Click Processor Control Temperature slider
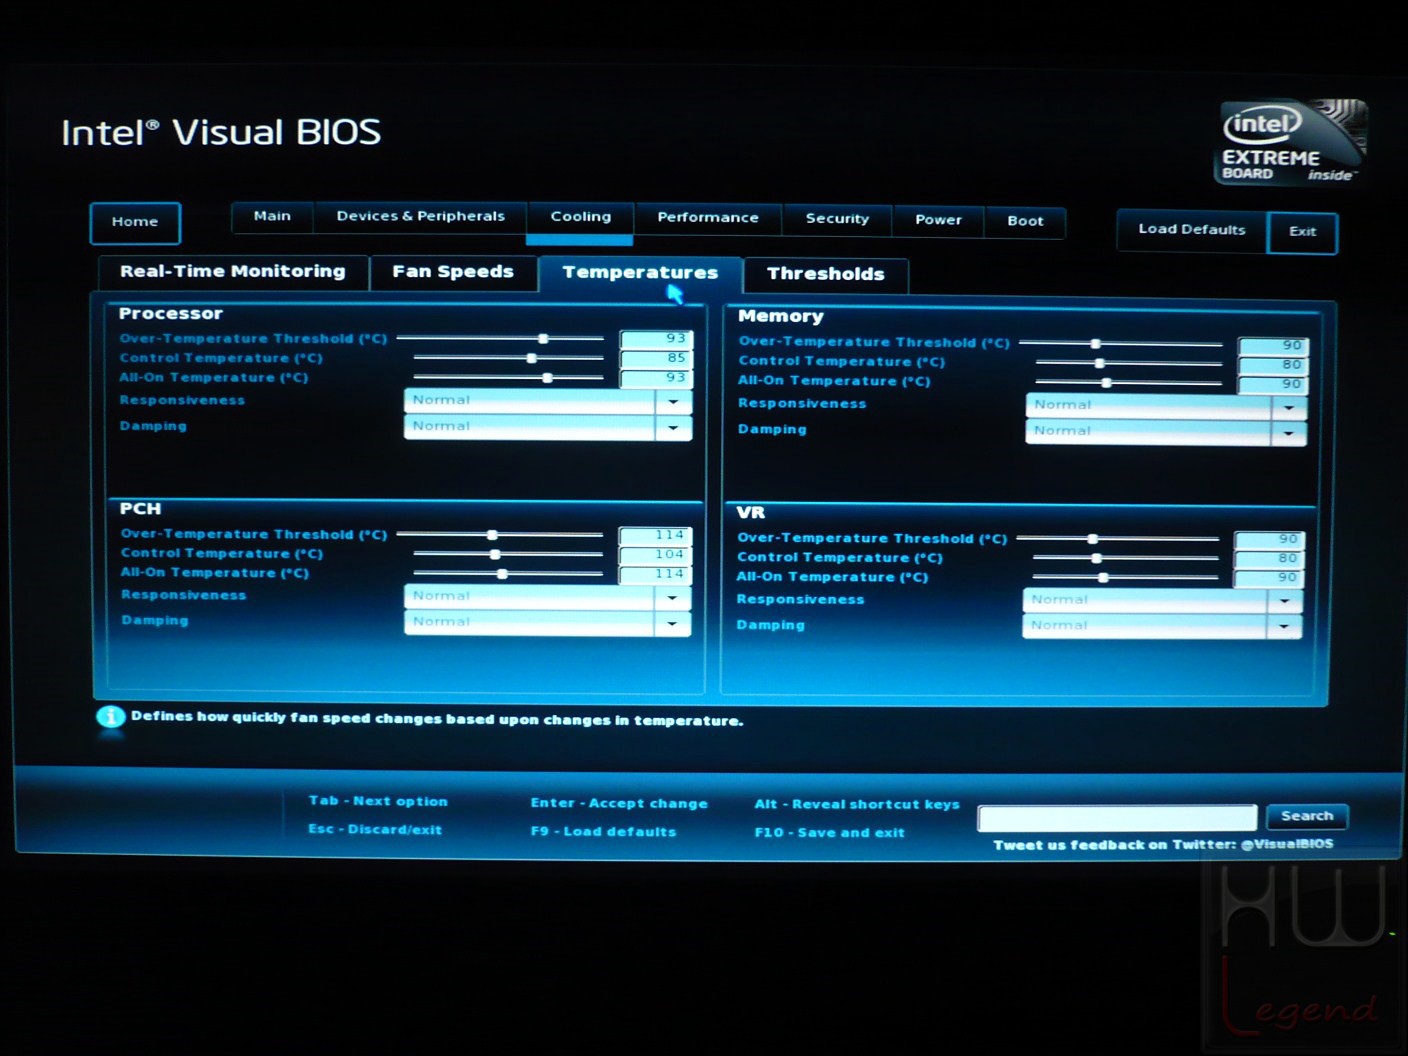Image resolution: width=1408 pixels, height=1056 pixels. click(508, 358)
